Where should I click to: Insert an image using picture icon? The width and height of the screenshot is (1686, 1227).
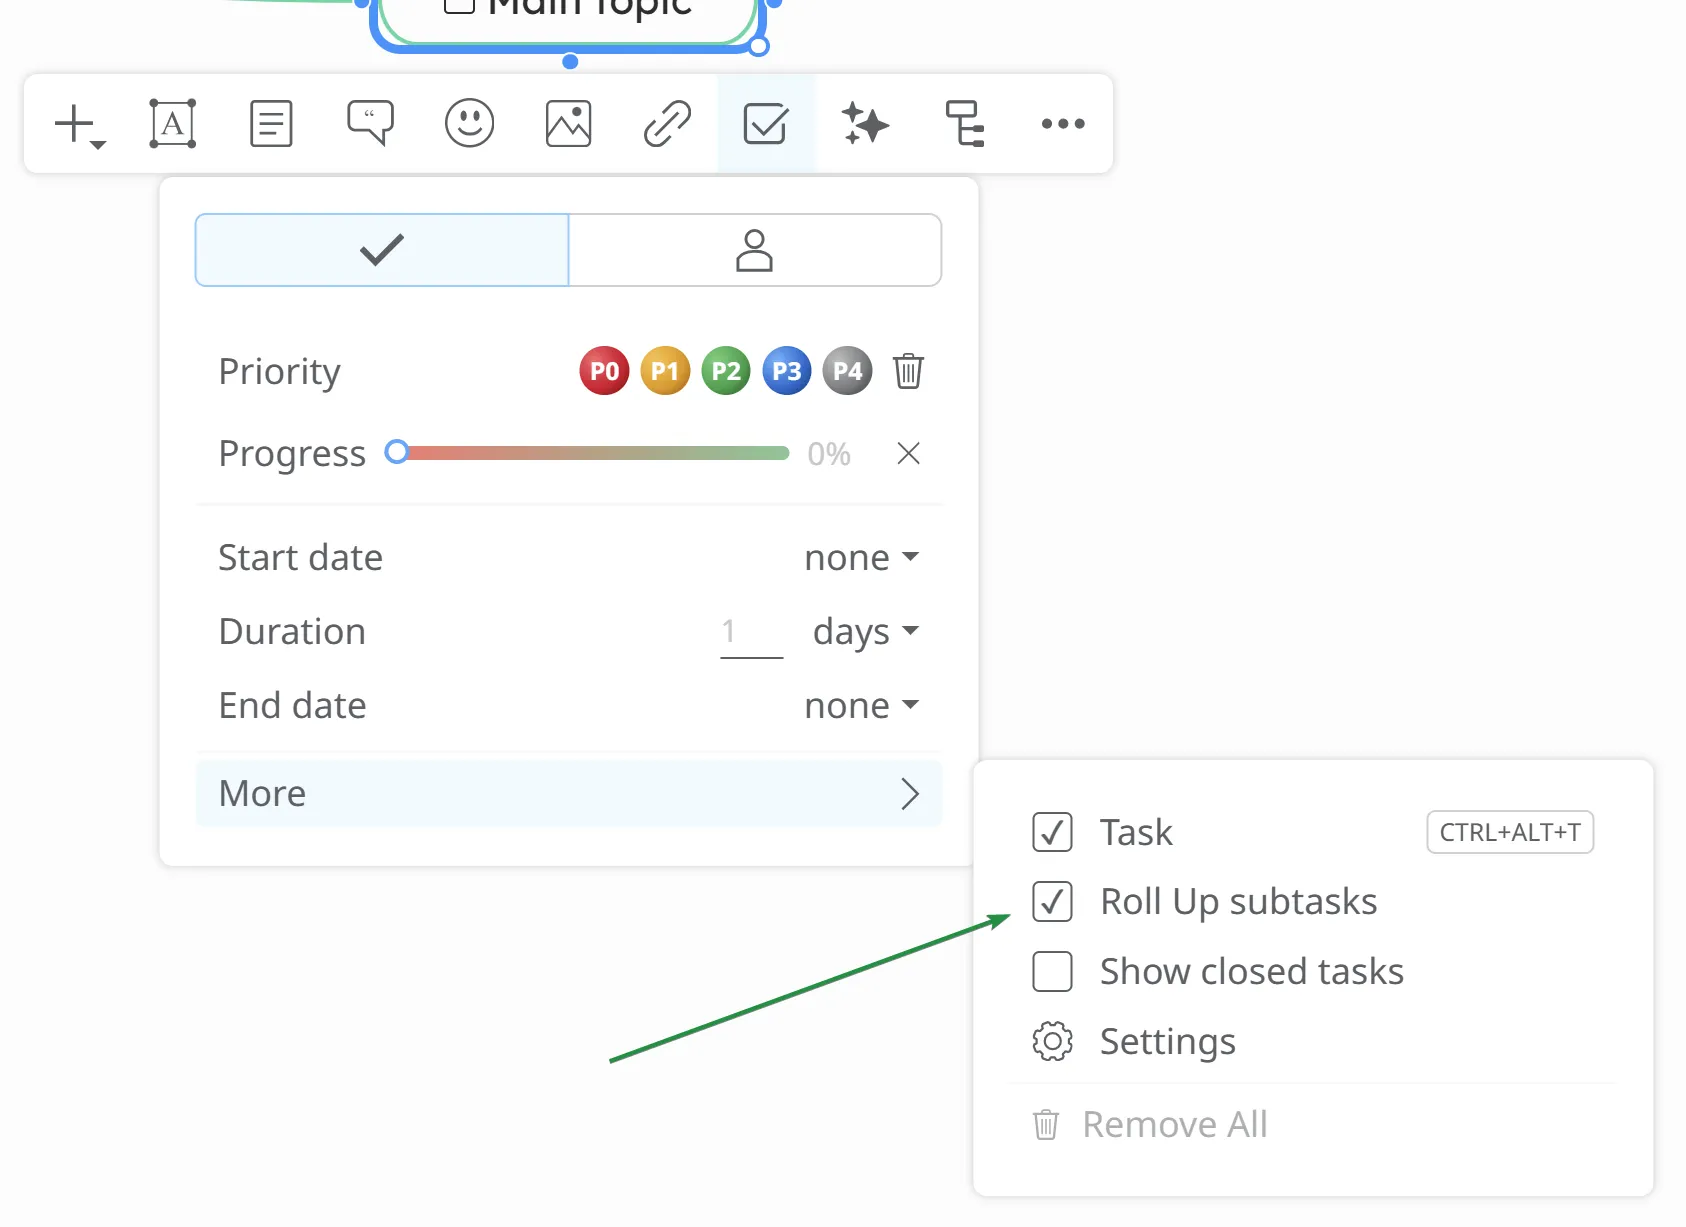pyautogui.click(x=568, y=124)
